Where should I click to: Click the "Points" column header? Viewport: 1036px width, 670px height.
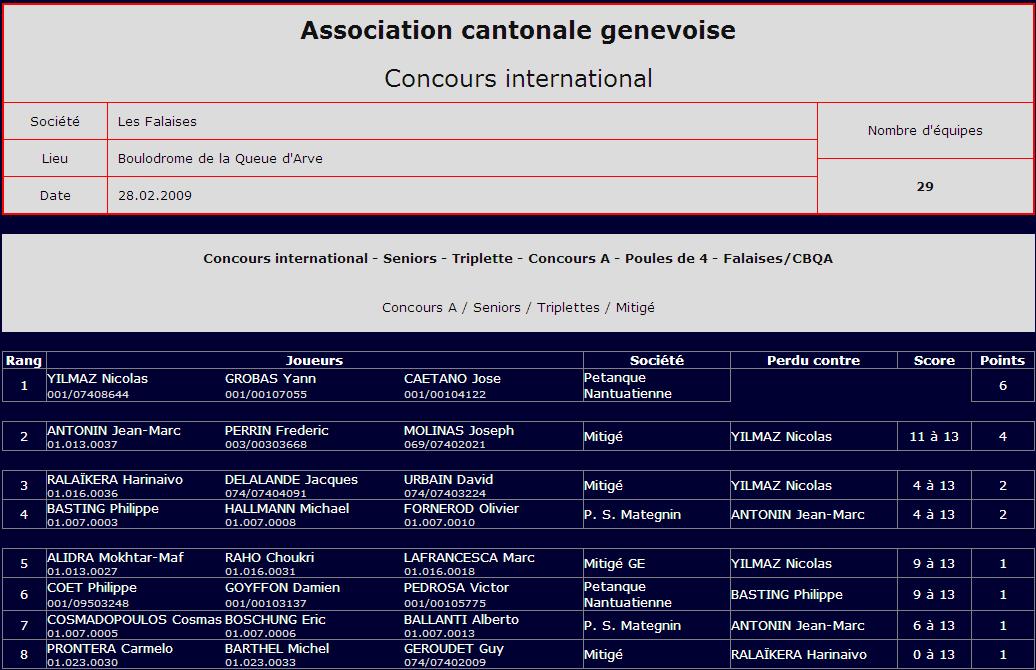click(x=1002, y=360)
